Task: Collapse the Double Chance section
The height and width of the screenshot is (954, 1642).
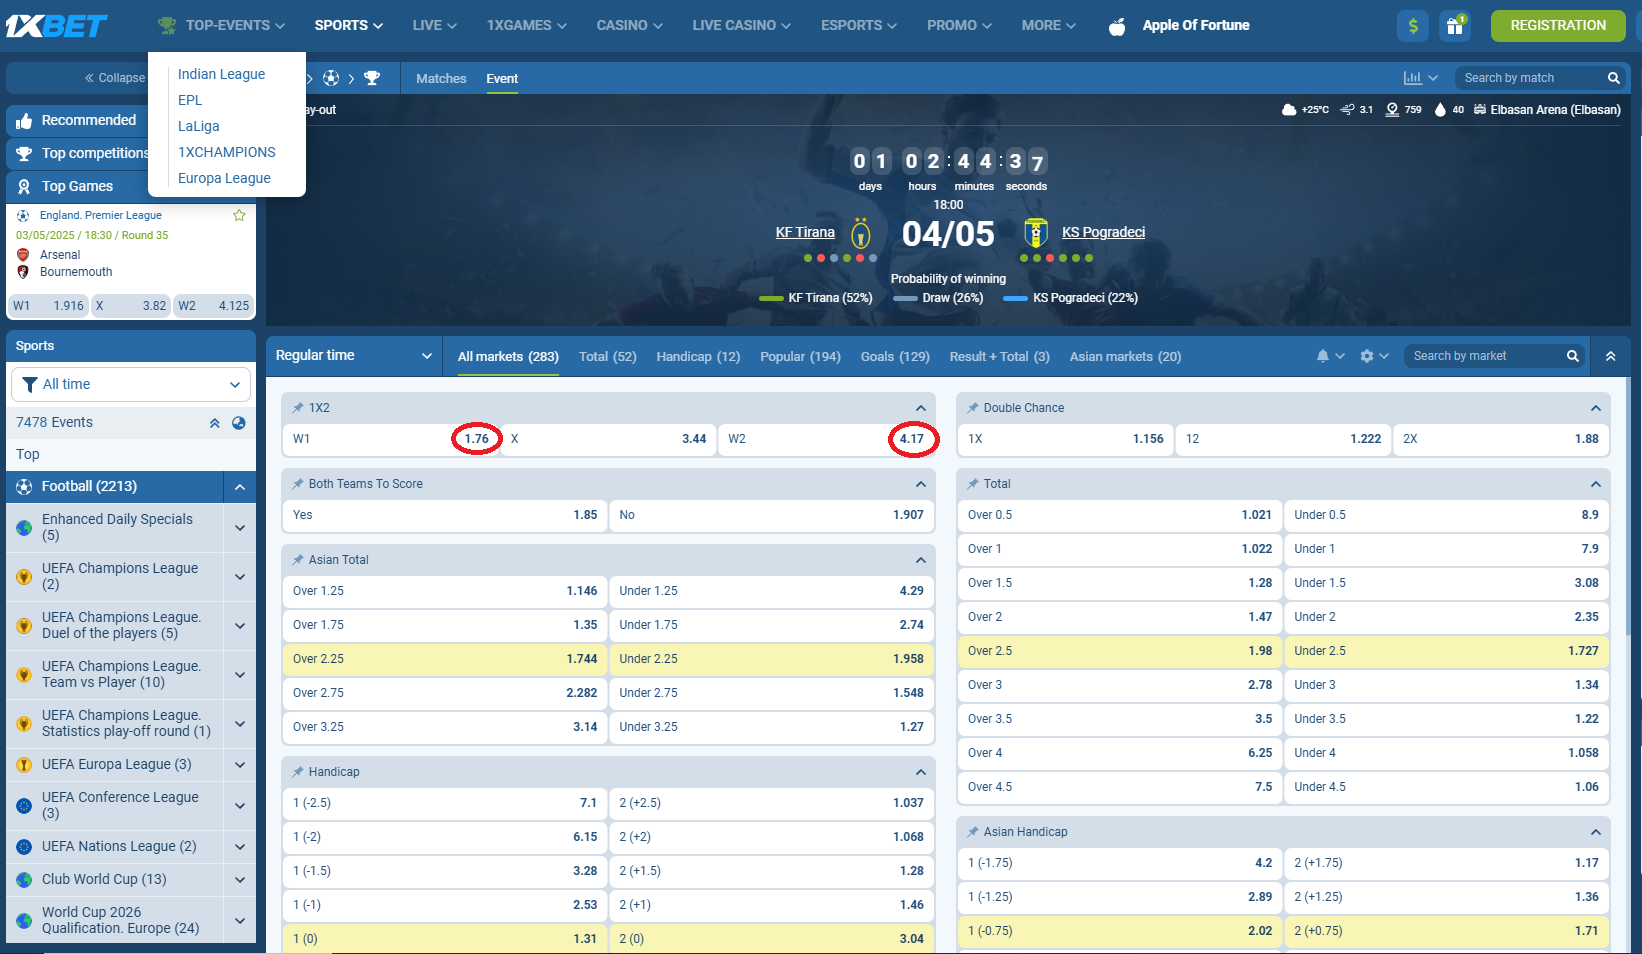Action: (1595, 408)
